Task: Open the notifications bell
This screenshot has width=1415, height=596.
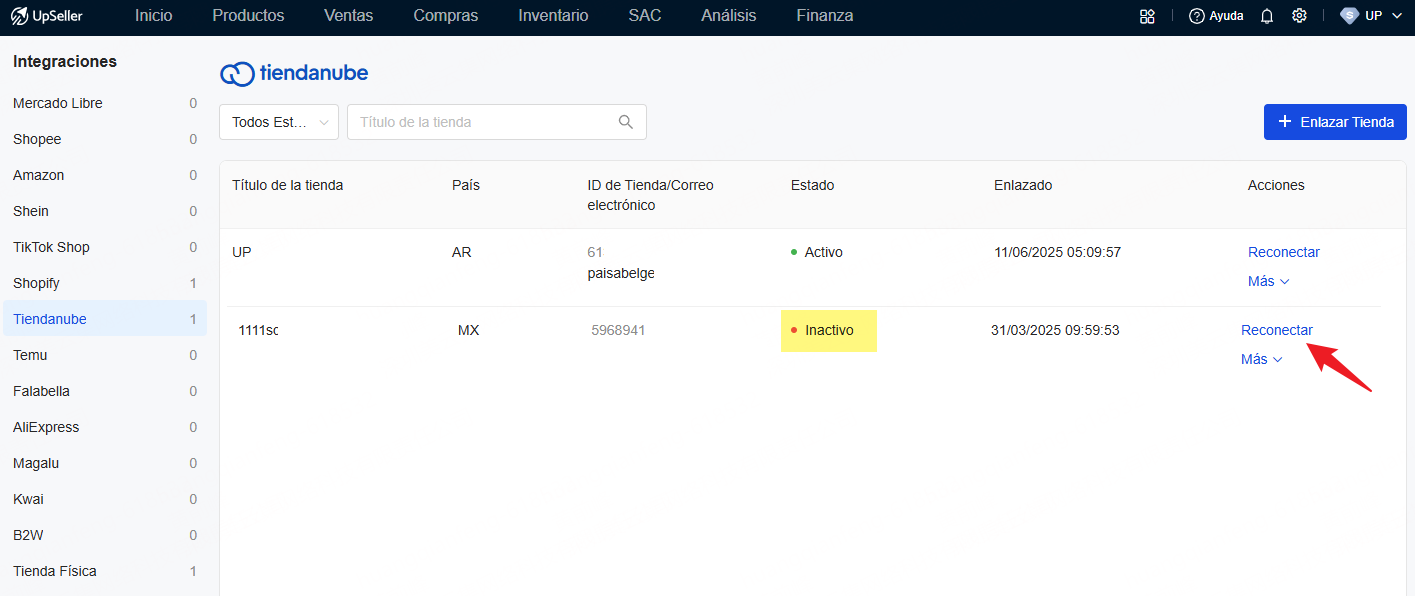Action: click(1267, 16)
